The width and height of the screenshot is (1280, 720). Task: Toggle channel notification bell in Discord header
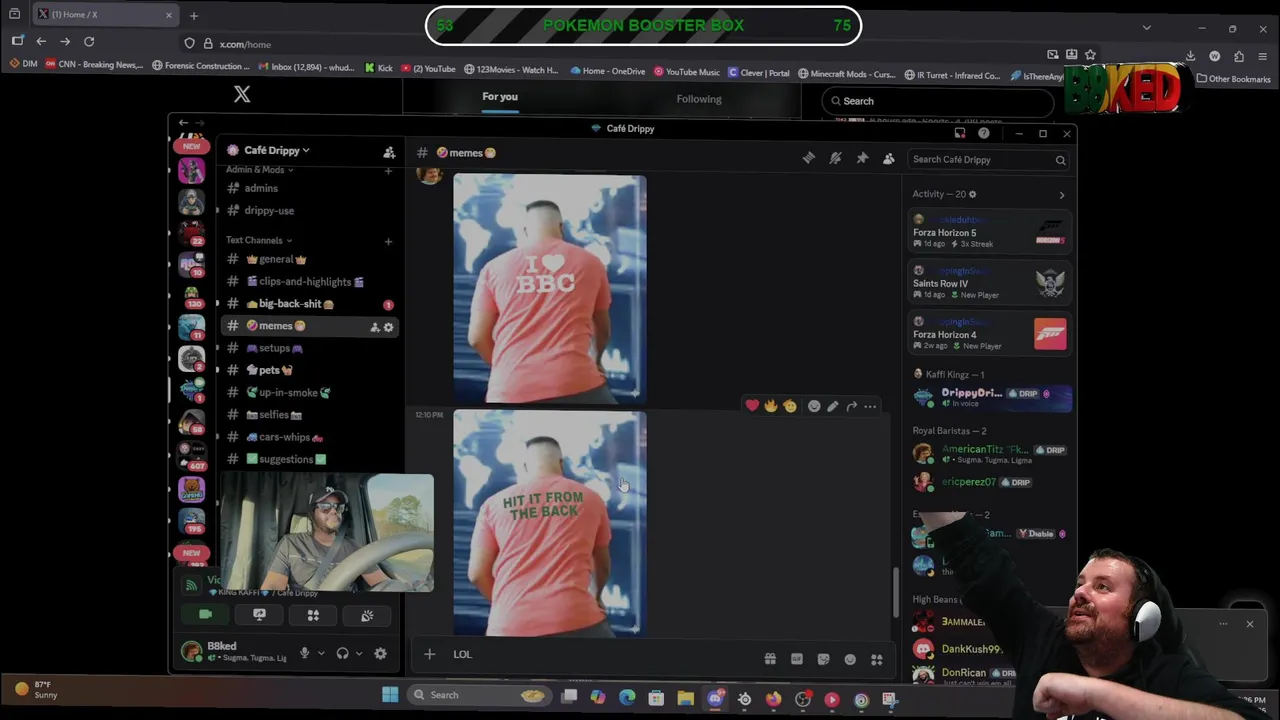click(835, 158)
